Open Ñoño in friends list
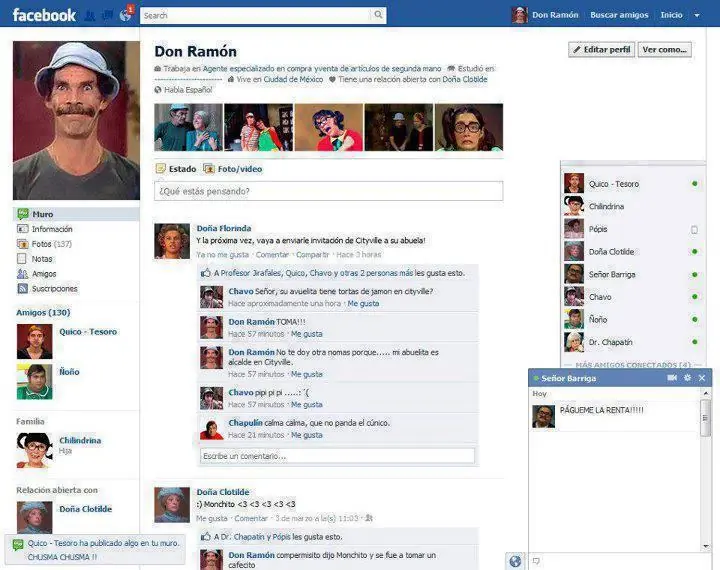 [69, 372]
